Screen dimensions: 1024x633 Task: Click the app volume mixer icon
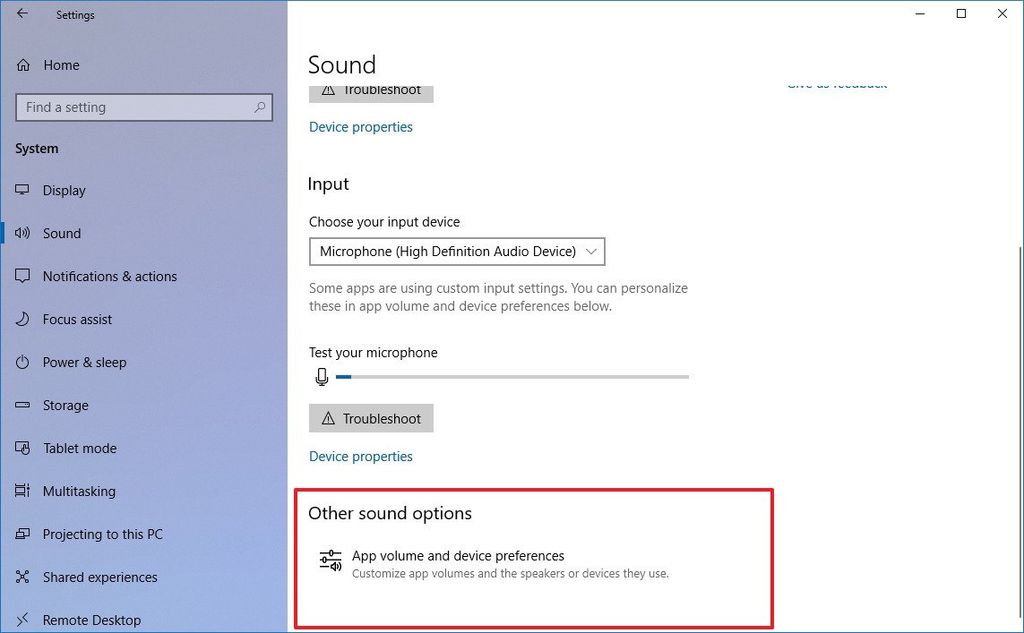click(330, 560)
